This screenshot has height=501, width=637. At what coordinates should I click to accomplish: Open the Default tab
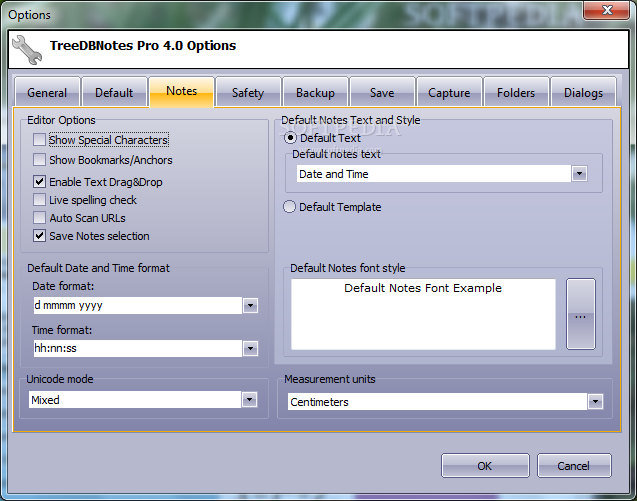[x=114, y=93]
